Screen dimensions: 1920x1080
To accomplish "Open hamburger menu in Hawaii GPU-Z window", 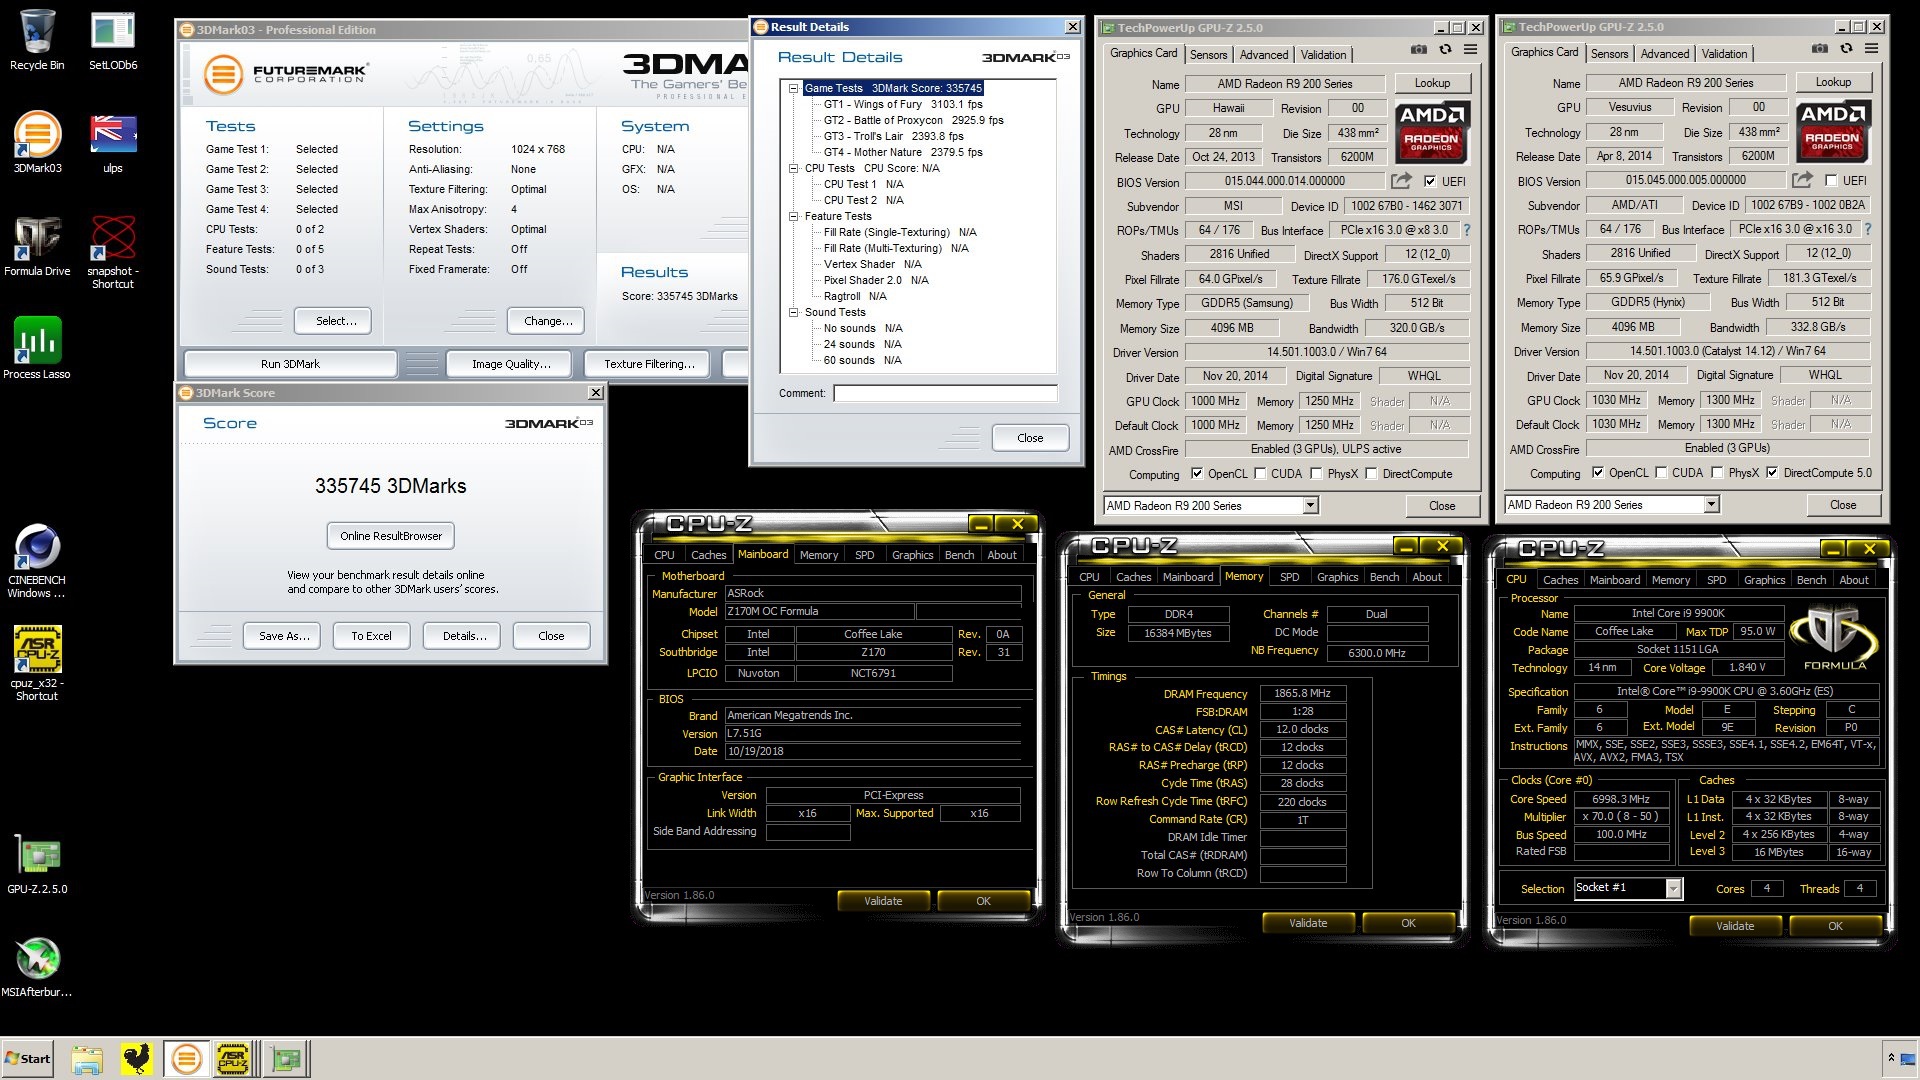I will point(1471,49).
